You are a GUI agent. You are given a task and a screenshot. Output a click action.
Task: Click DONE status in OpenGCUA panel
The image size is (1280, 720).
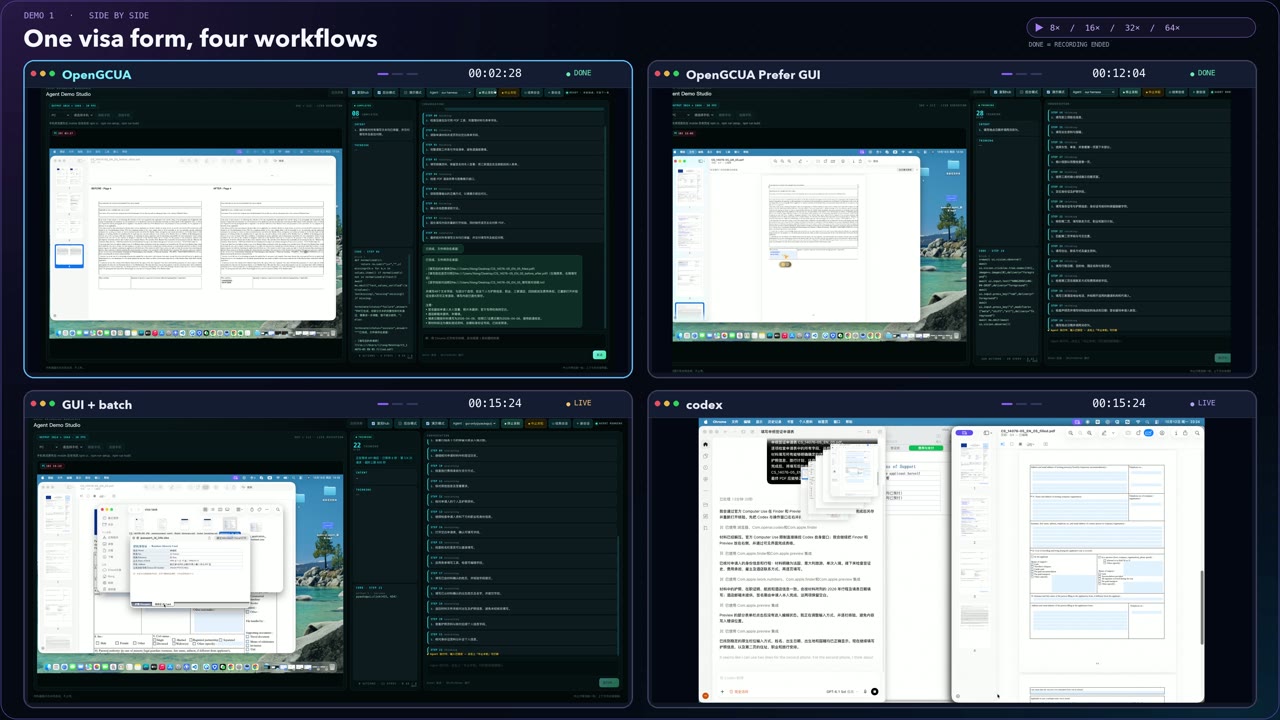point(579,73)
